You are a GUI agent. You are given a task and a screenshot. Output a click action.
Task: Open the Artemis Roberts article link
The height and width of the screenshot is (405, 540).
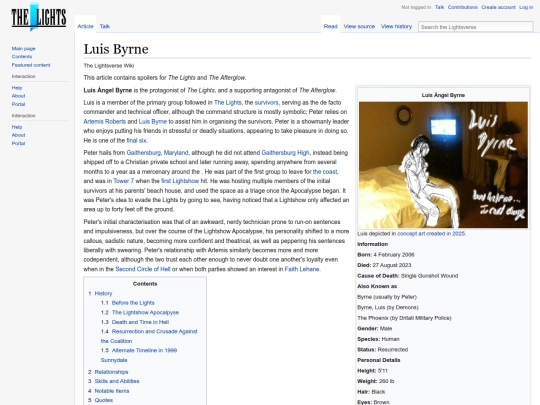104,122
